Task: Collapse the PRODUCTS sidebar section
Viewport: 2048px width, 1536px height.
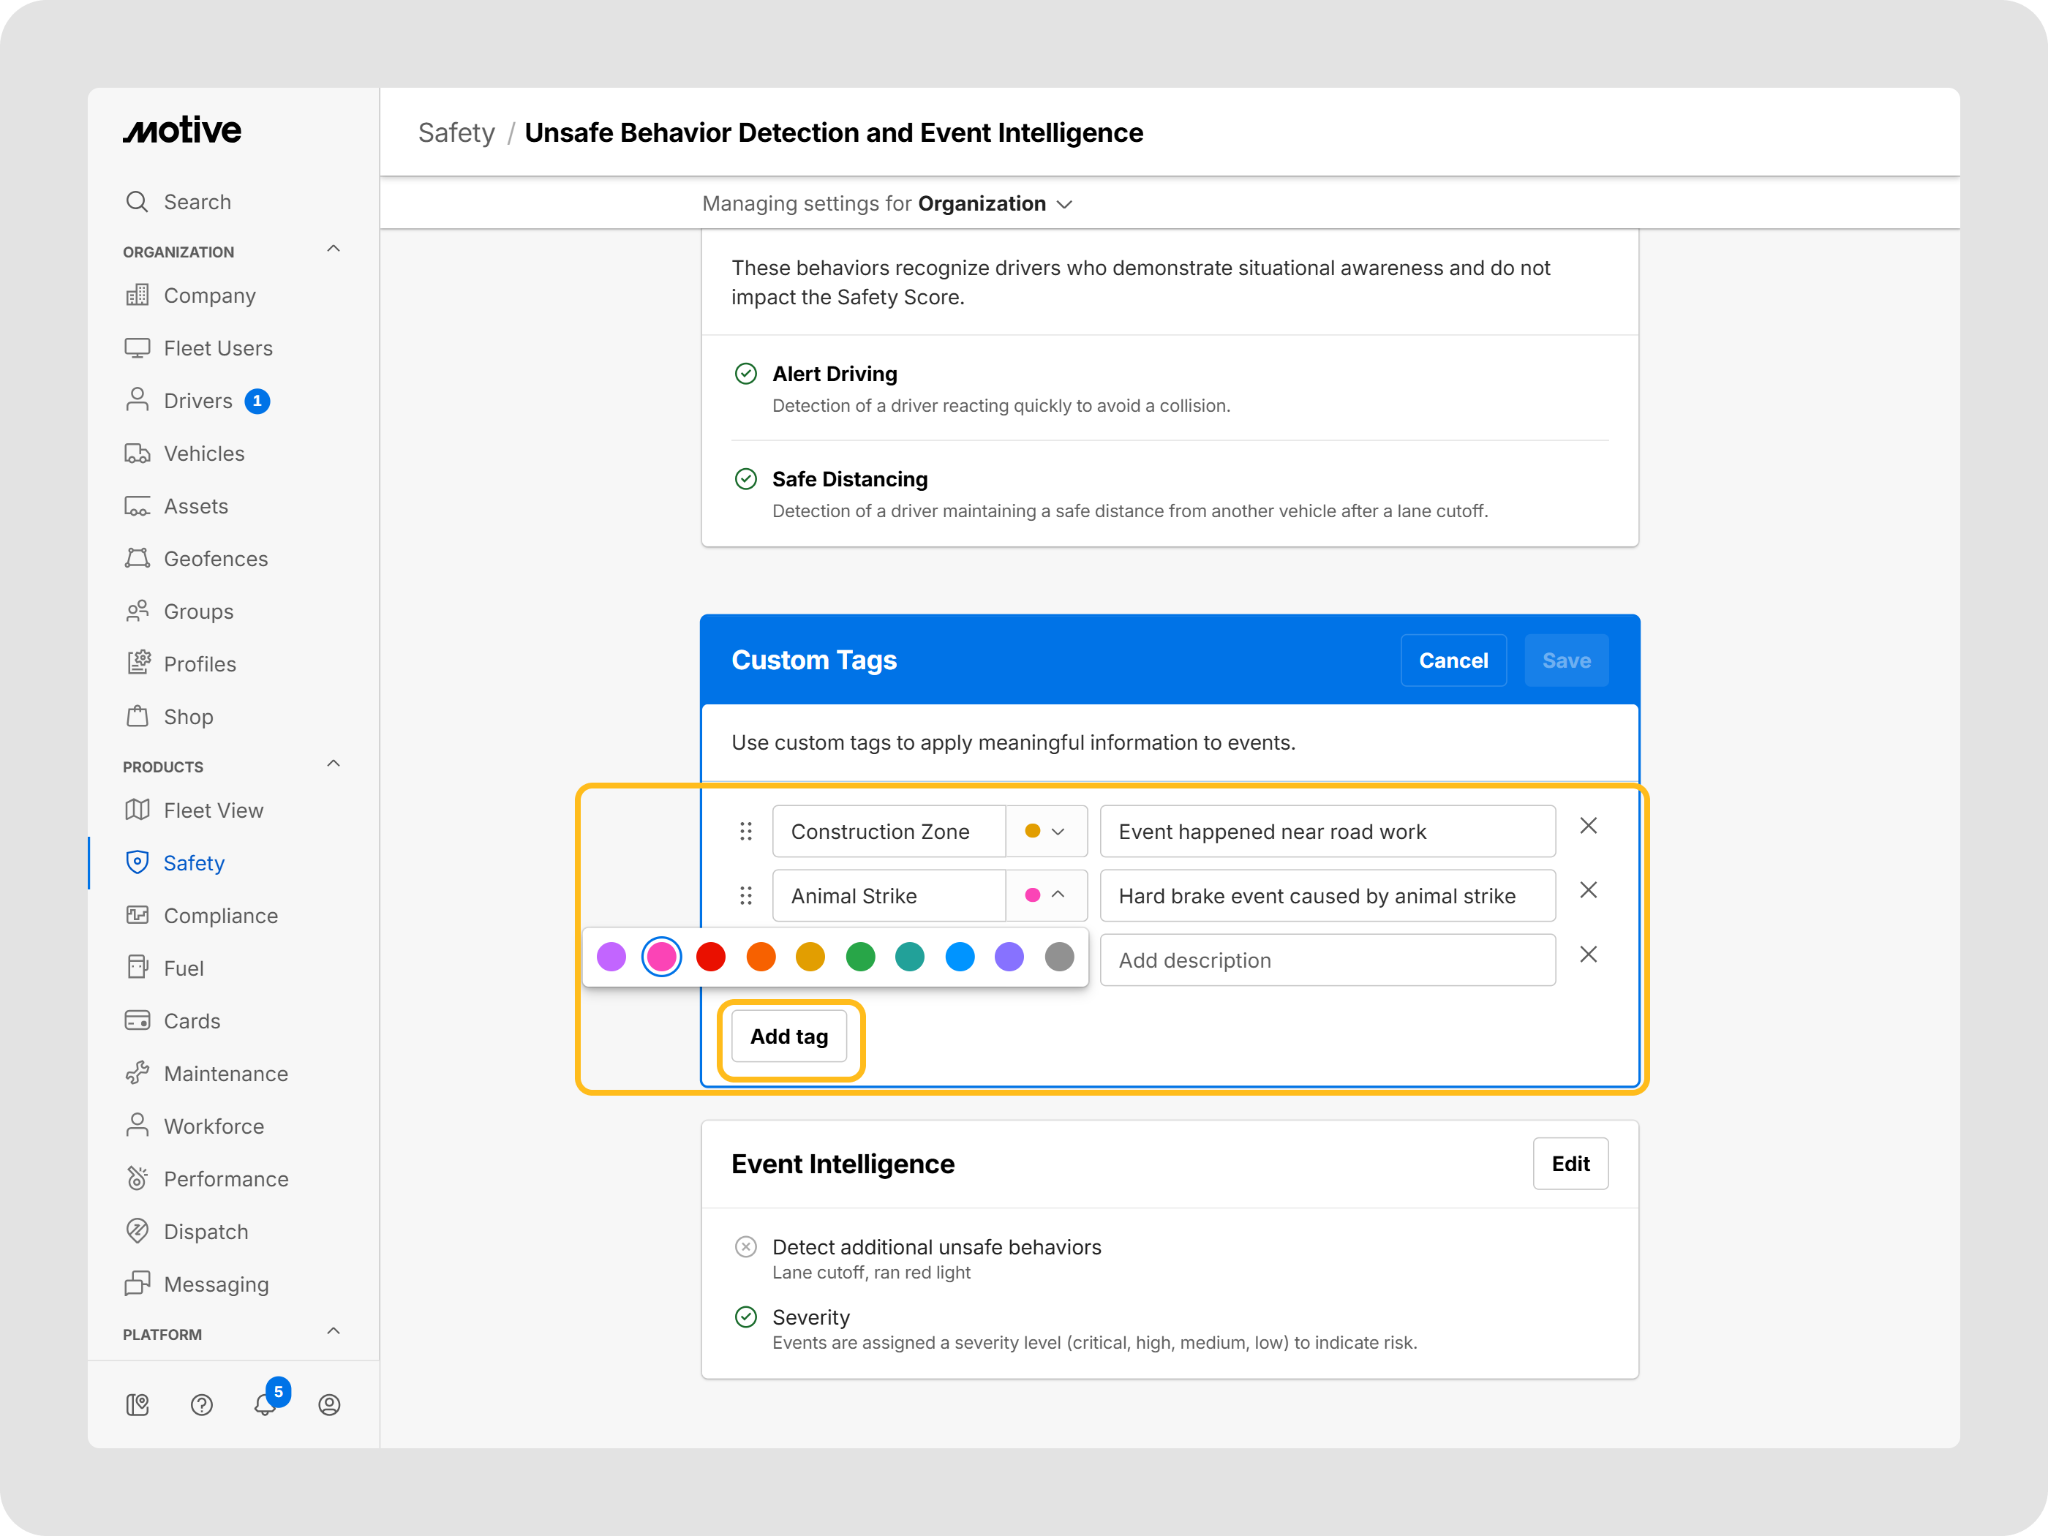Action: point(334,765)
